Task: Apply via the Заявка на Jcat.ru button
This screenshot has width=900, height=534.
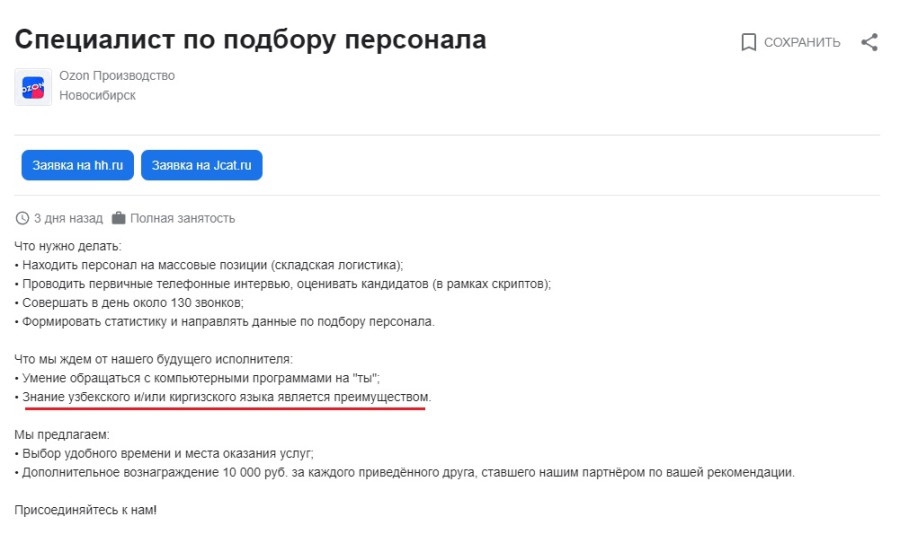Action: (201, 165)
